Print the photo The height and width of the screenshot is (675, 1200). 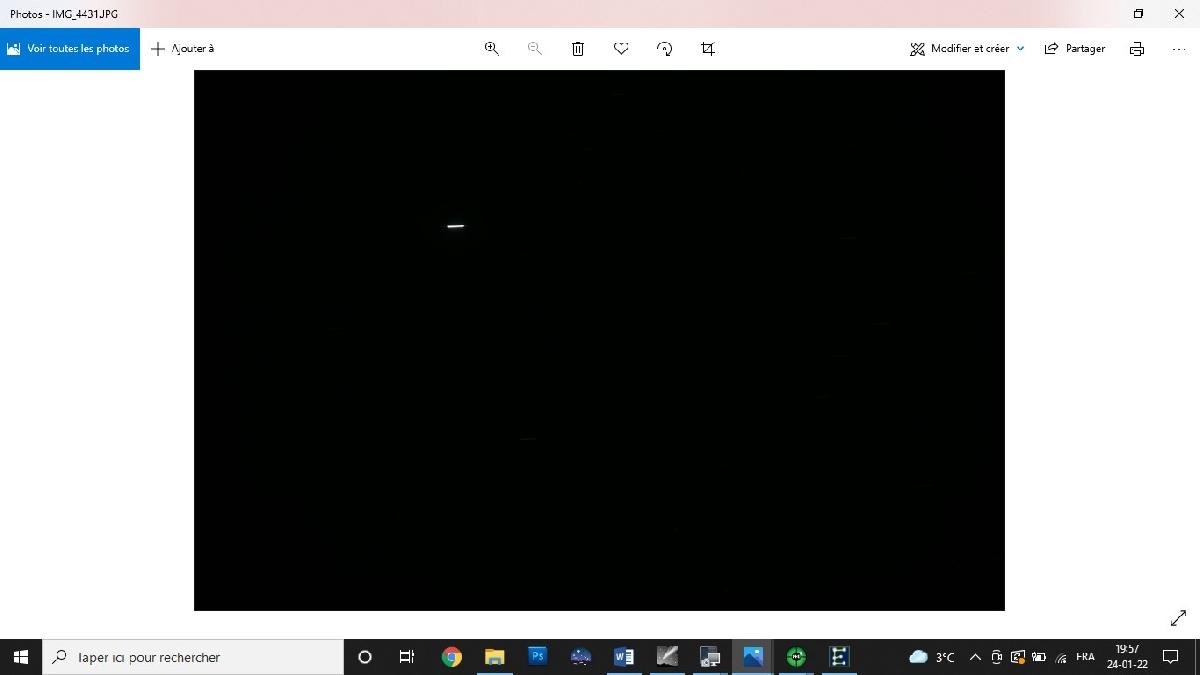click(x=1137, y=48)
